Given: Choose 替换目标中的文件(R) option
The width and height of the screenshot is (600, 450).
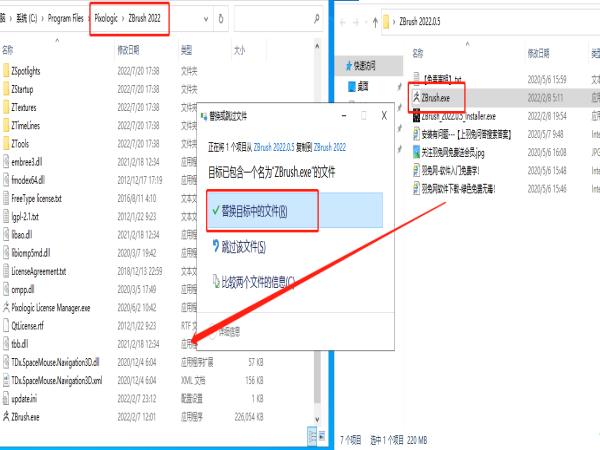Looking at the screenshot, I should pyautogui.click(x=295, y=211).
